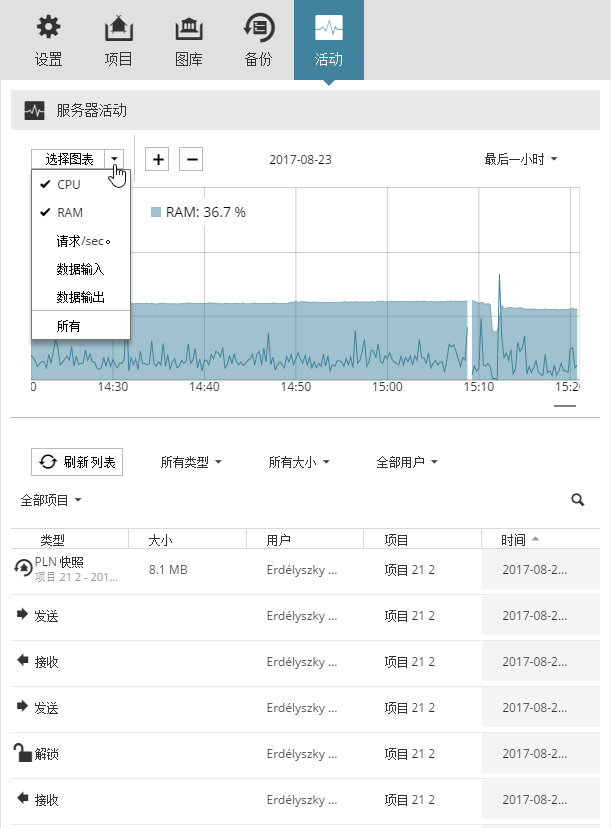Toggle 时间 column sort order
Screen dimensions: 611x828
click(x=520, y=540)
